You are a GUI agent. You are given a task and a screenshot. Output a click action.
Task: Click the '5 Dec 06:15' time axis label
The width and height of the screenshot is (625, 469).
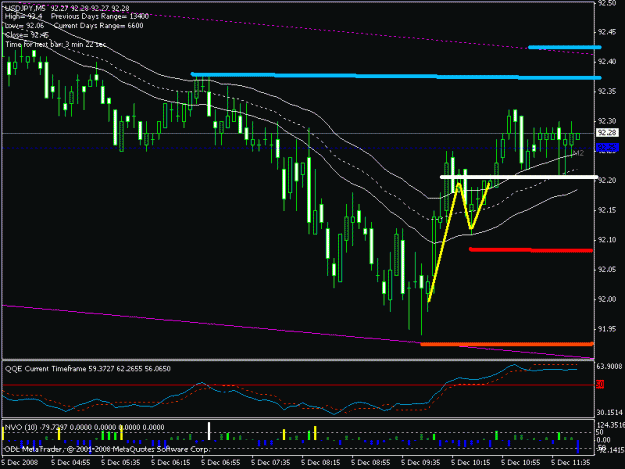tap(171, 463)
